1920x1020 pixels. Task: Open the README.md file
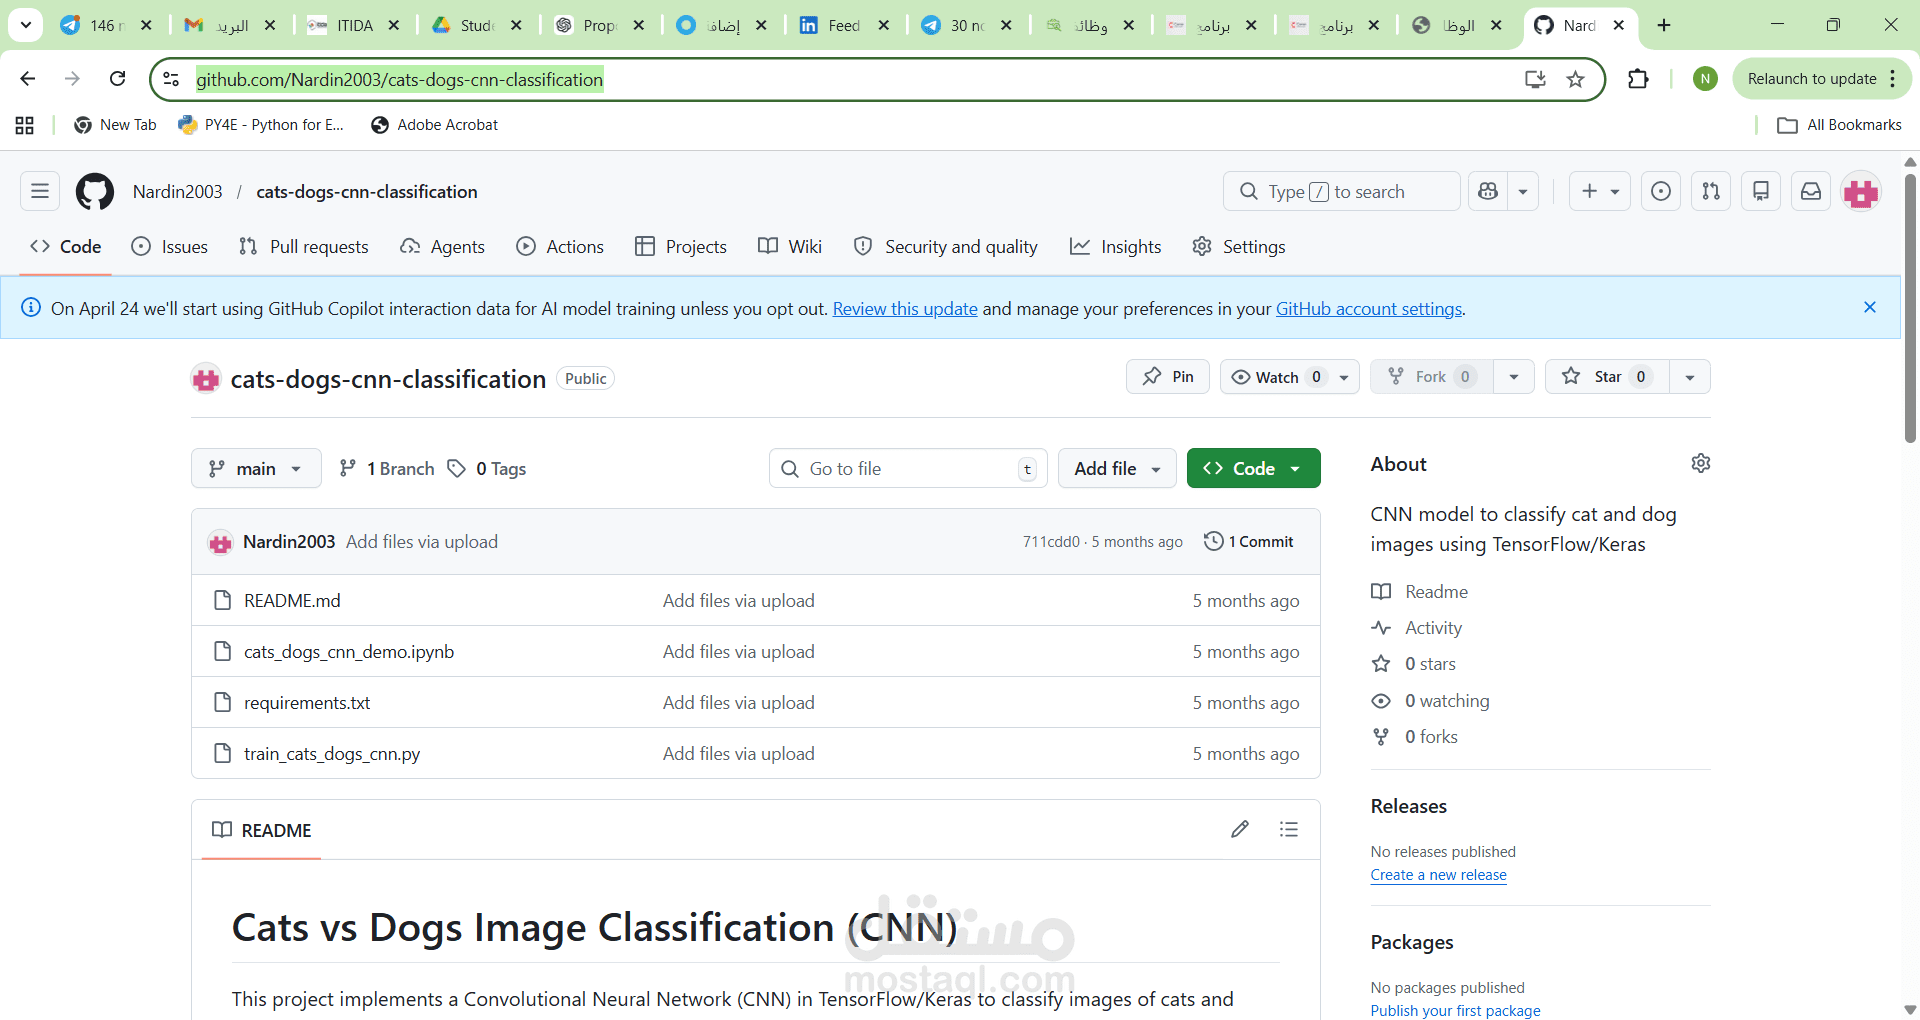[292, 601]
